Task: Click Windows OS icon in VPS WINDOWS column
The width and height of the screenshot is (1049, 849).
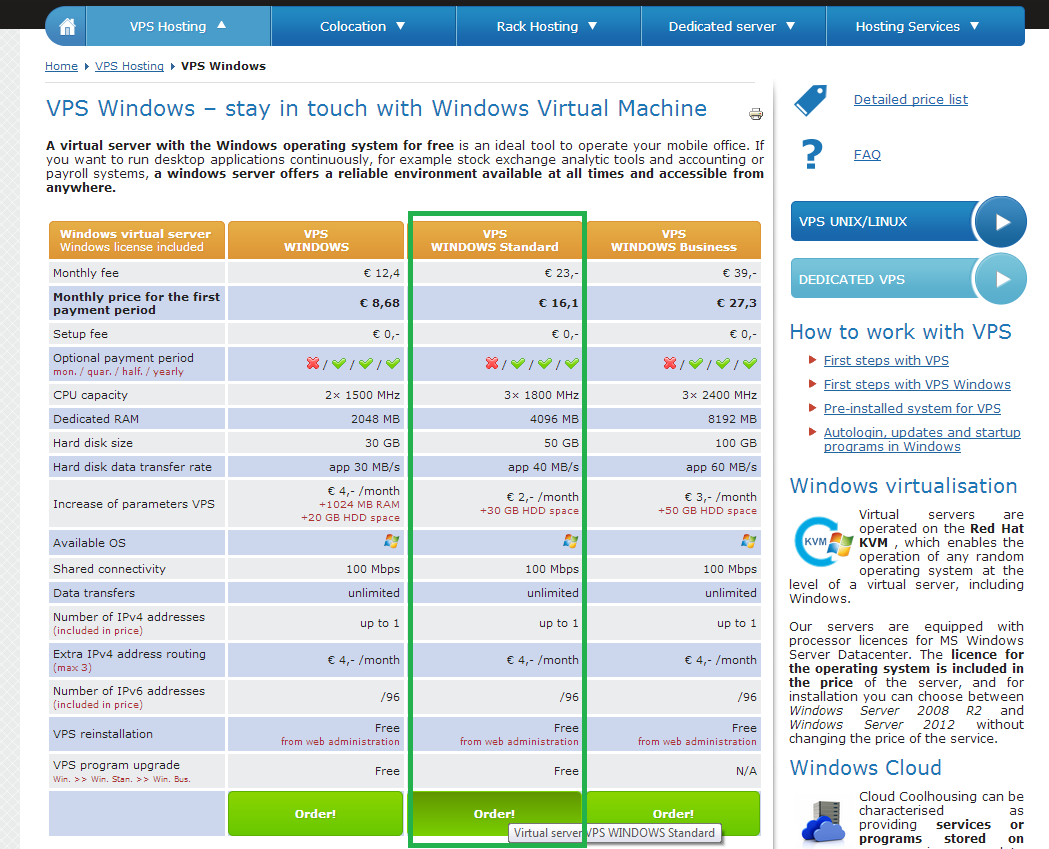Action: point(391,541)
